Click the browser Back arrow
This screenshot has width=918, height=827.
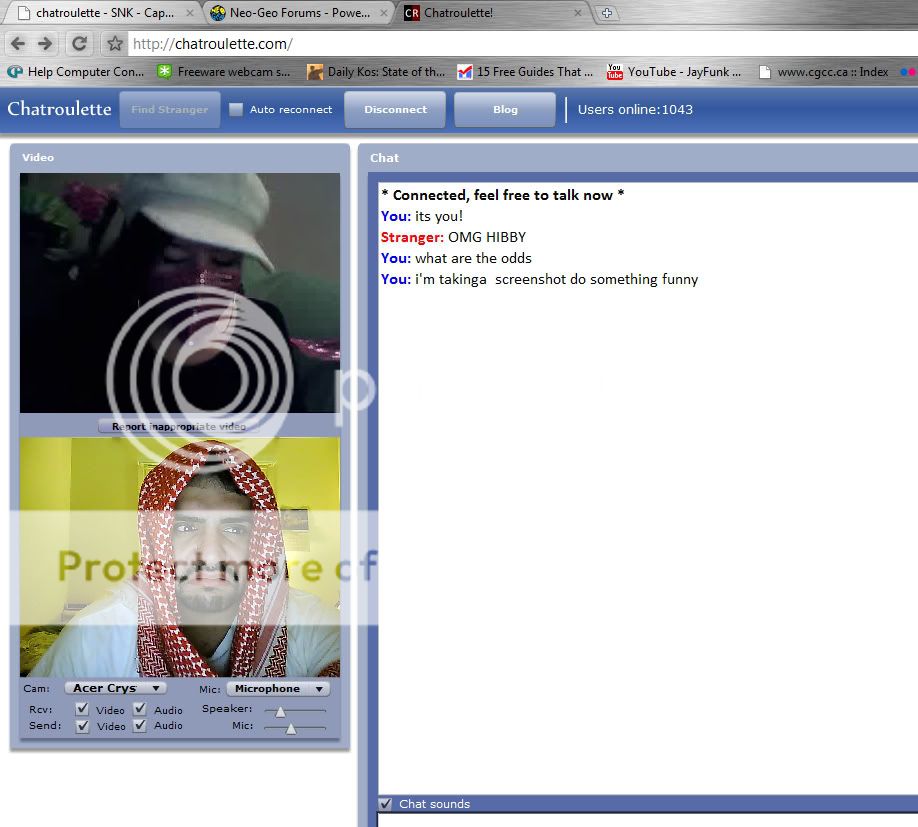[18, 44]
